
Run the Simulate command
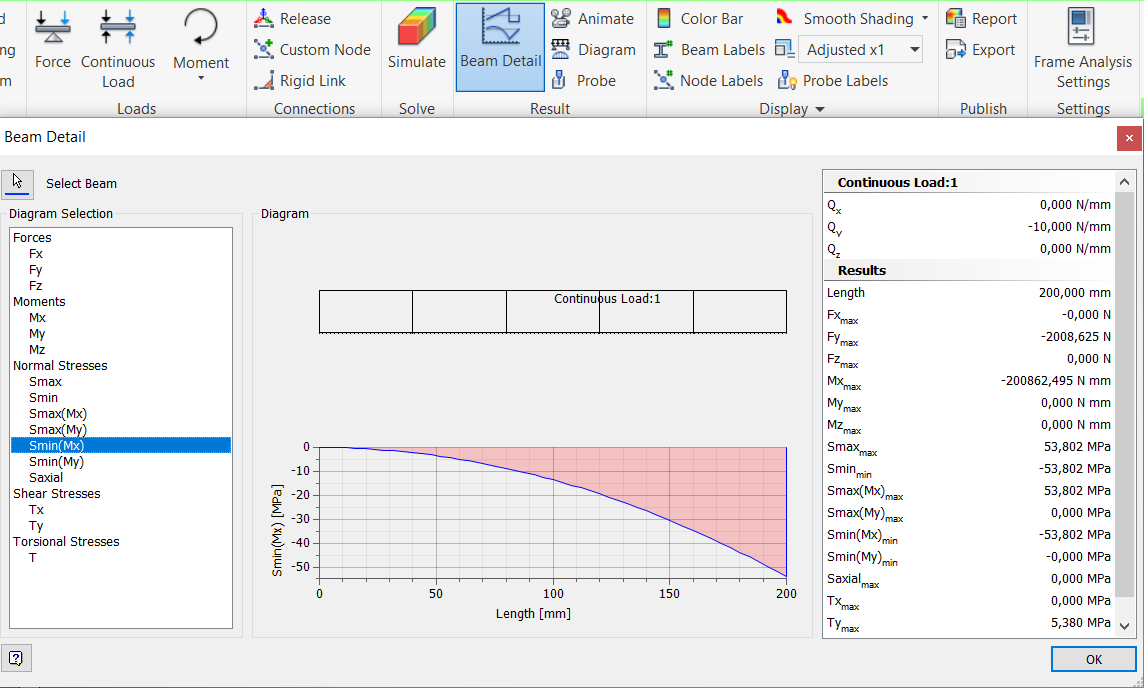pyautogui.click(x=417, y=39)
